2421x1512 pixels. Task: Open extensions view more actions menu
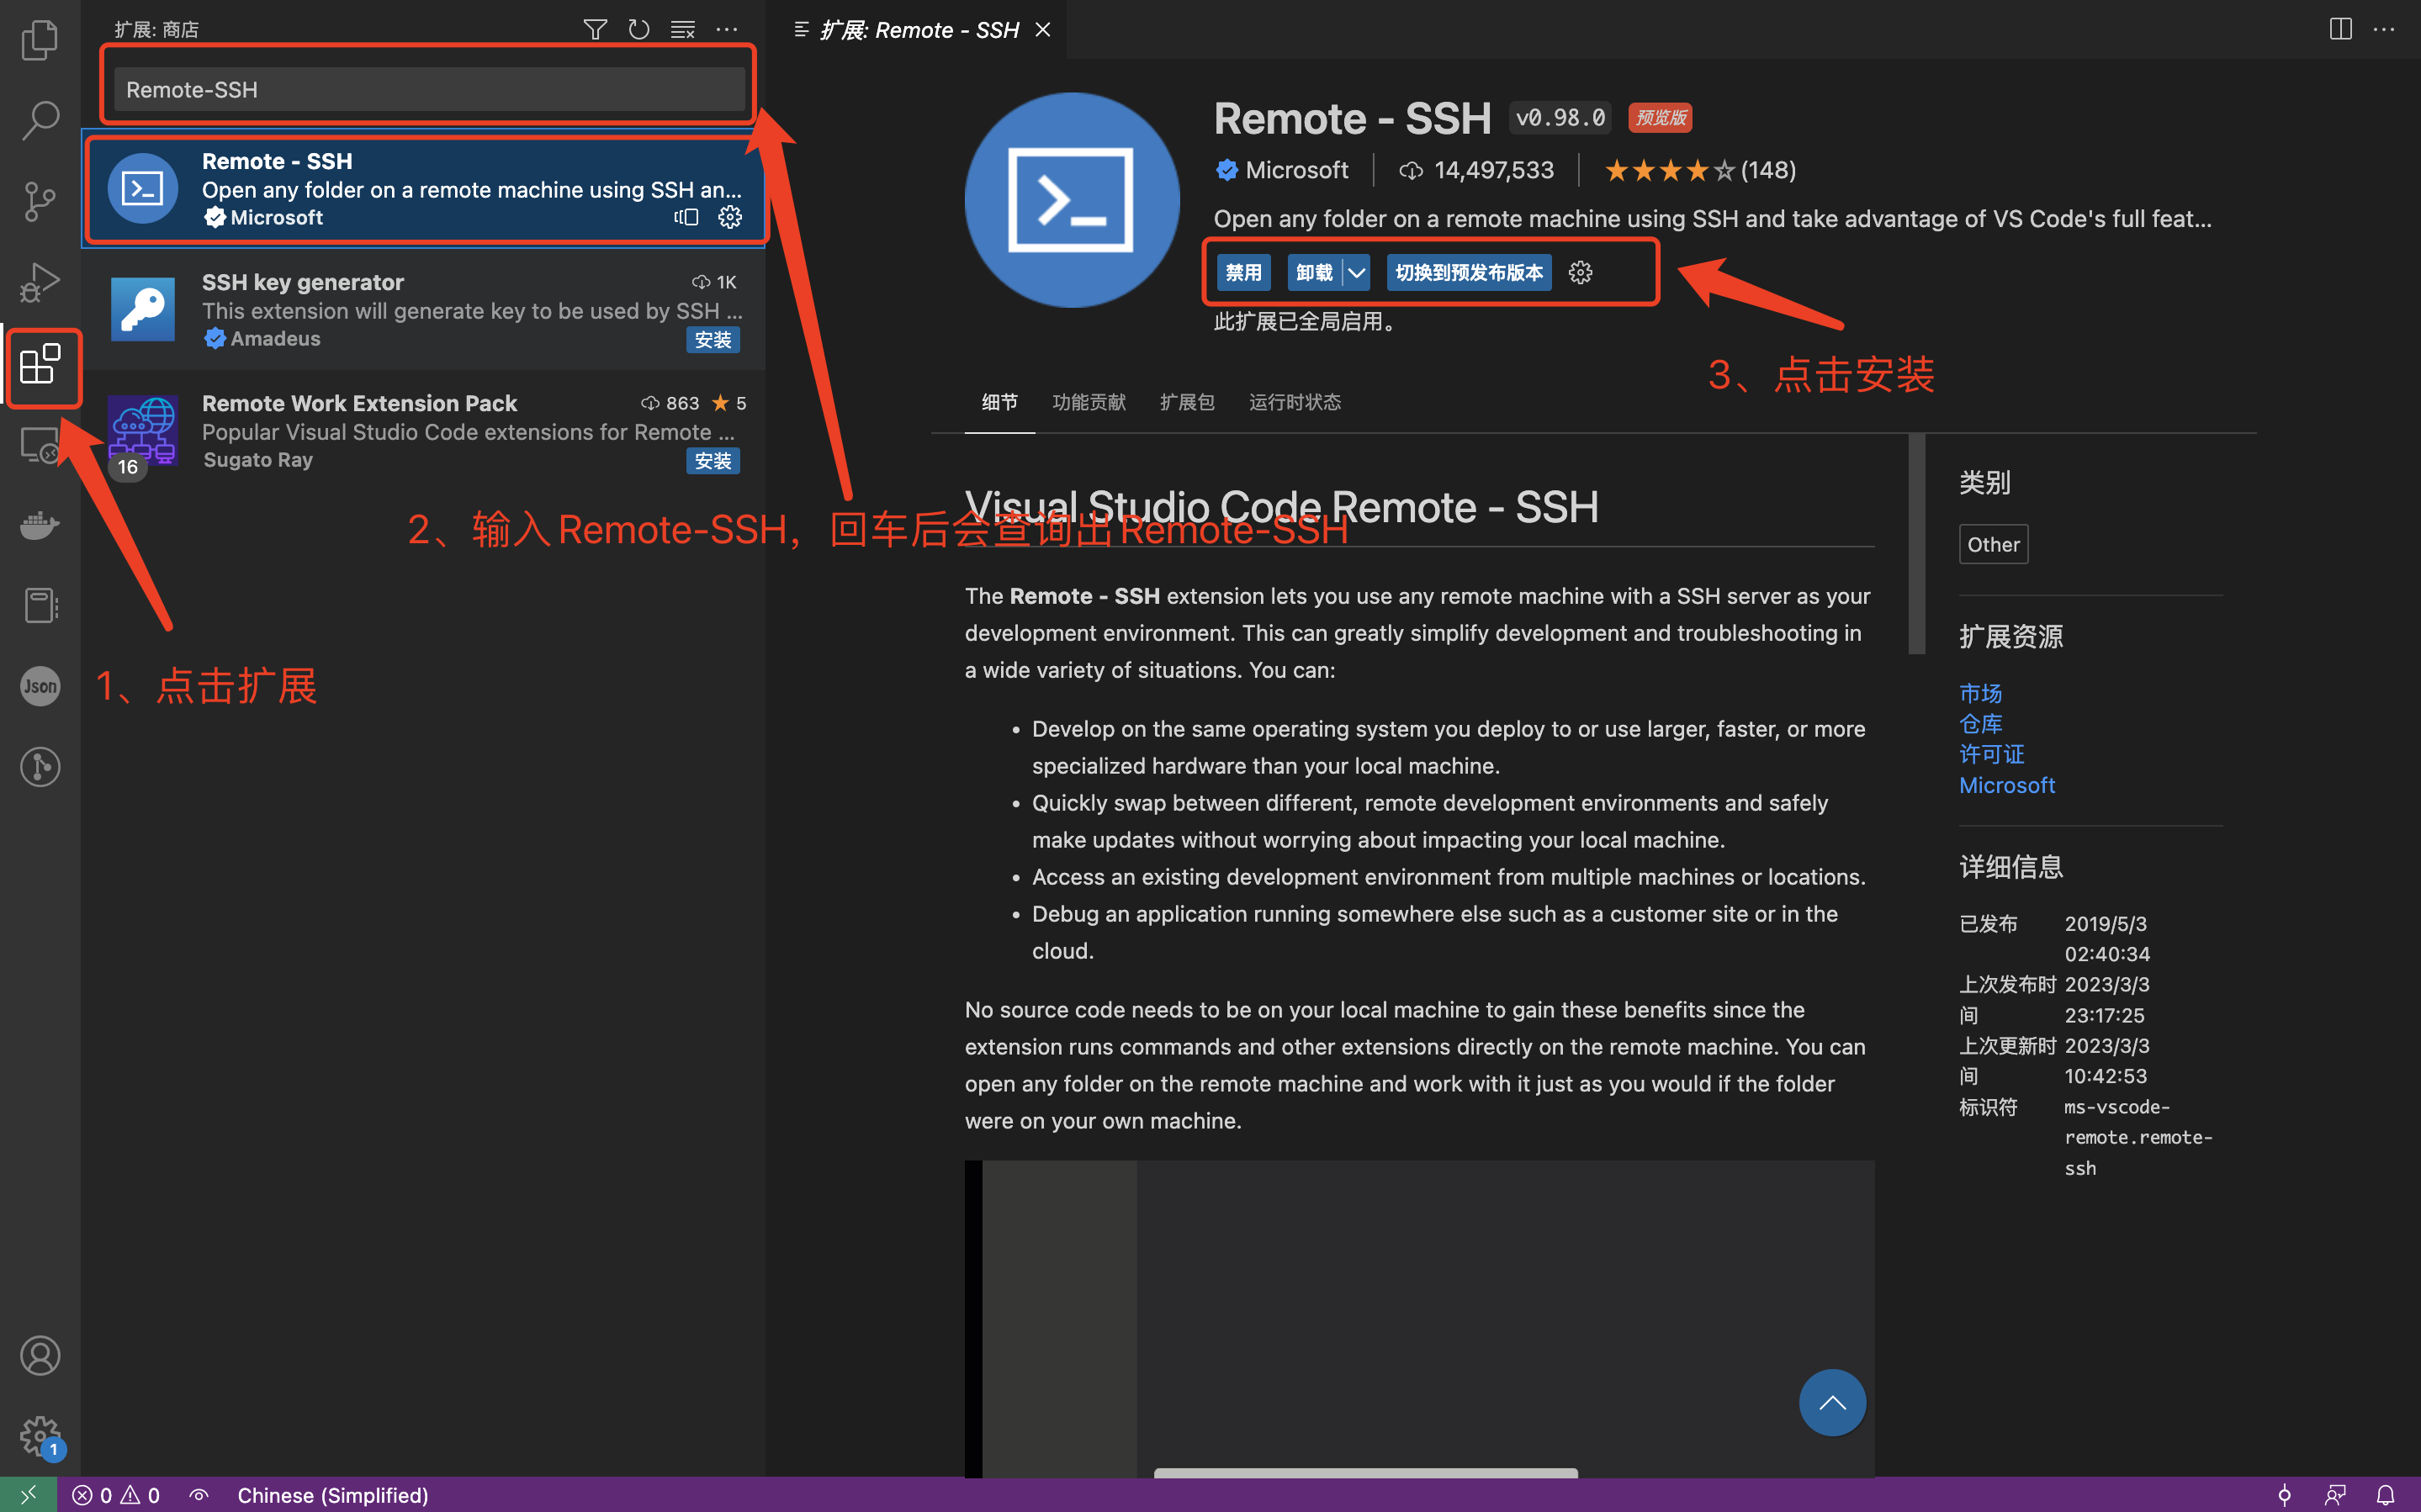727,29
